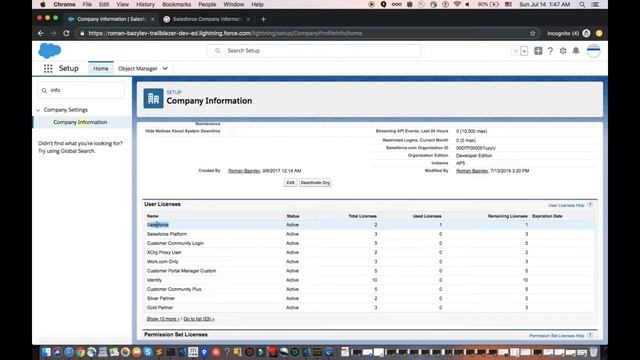Open the Salesforce App Launcher grid
The width and height of the screenshot is (640, 360).
point(48,69)
